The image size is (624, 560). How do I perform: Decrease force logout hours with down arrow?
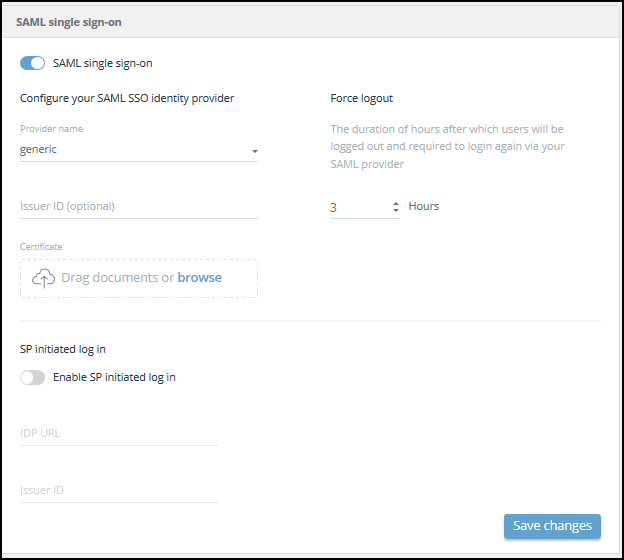click(x=396, y=210)
